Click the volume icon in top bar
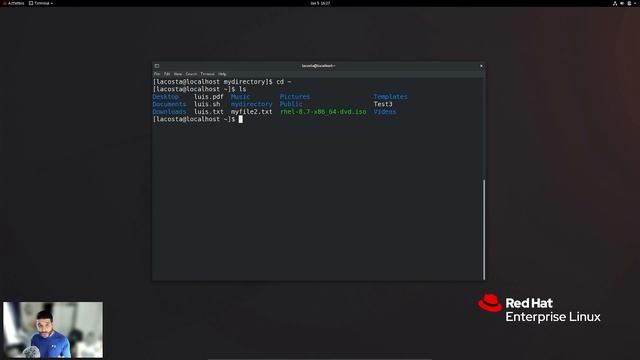The height and width of the screenshot is (360, 640). click(x=622, y=3)
